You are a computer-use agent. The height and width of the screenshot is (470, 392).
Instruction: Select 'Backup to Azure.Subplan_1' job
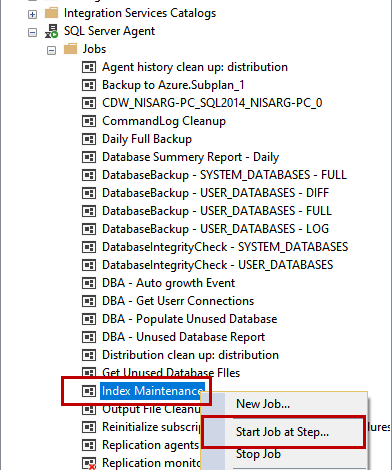(173, 85)
